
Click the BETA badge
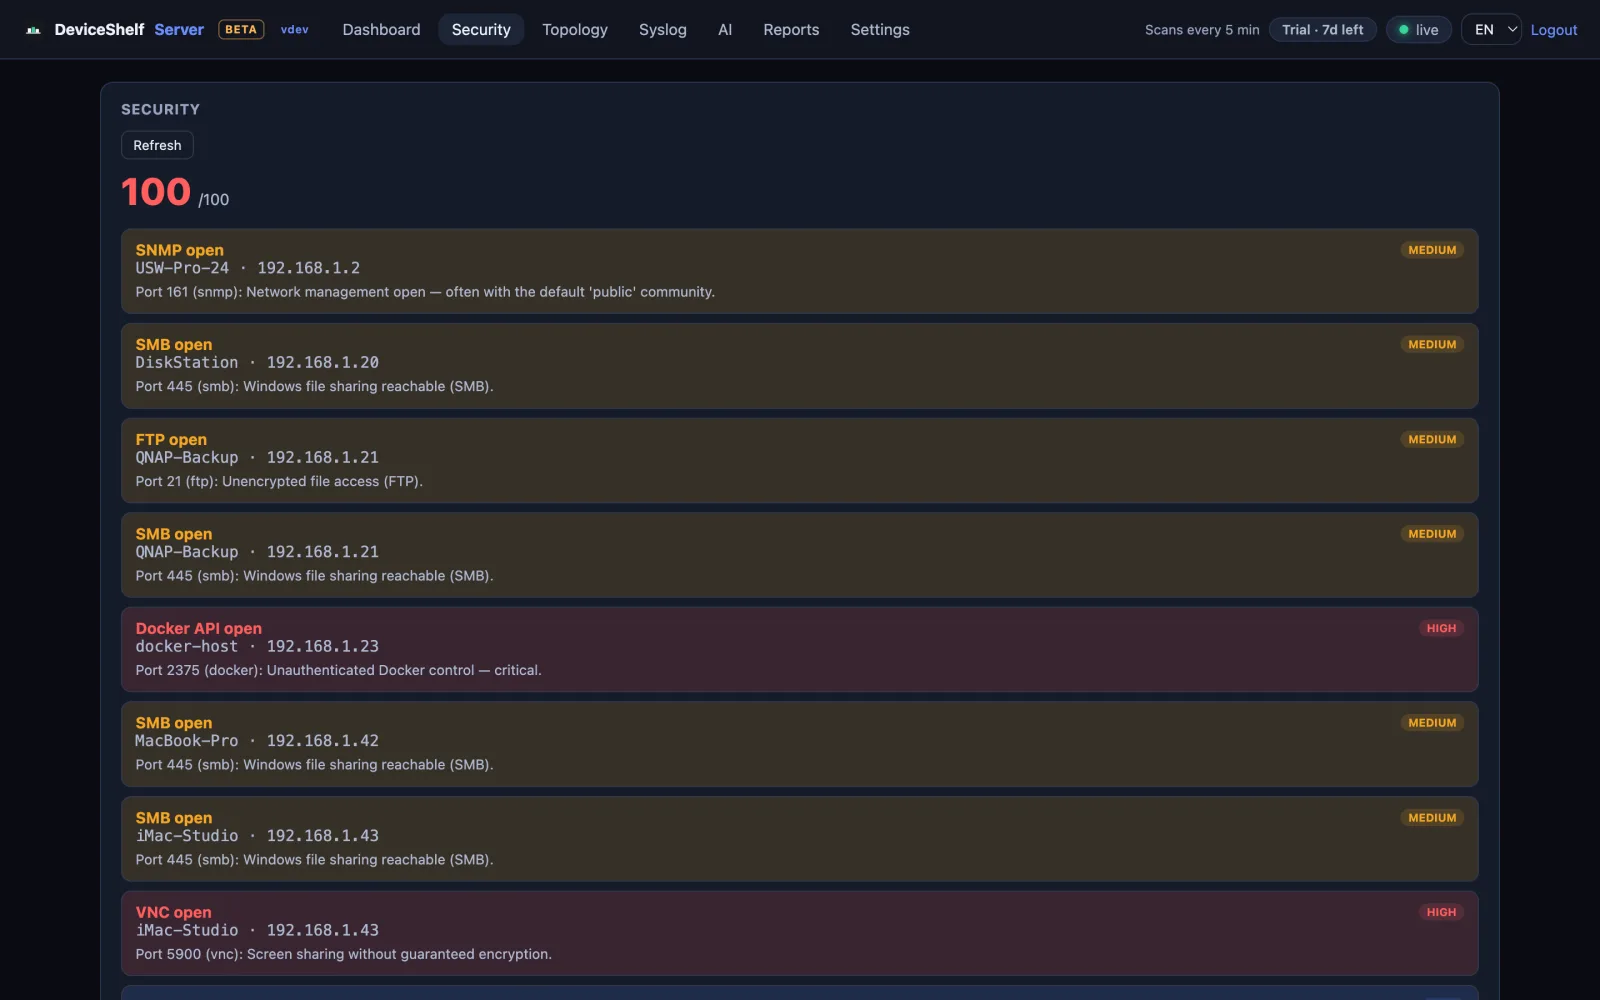pos(241,30)
